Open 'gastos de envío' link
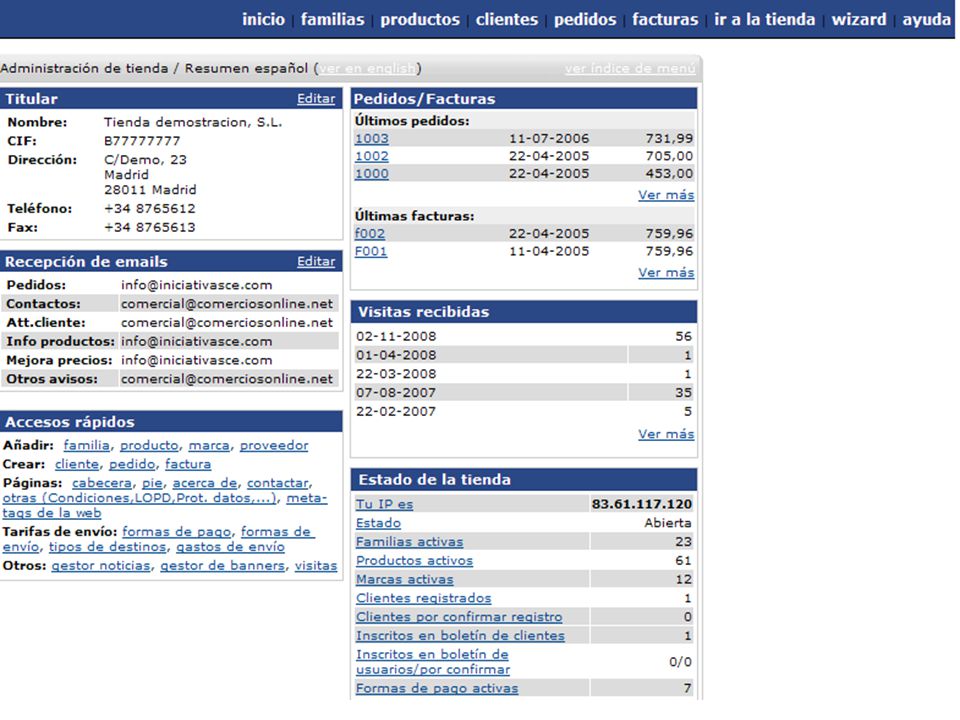Viewport: 960px width, 720px height. 230,547
